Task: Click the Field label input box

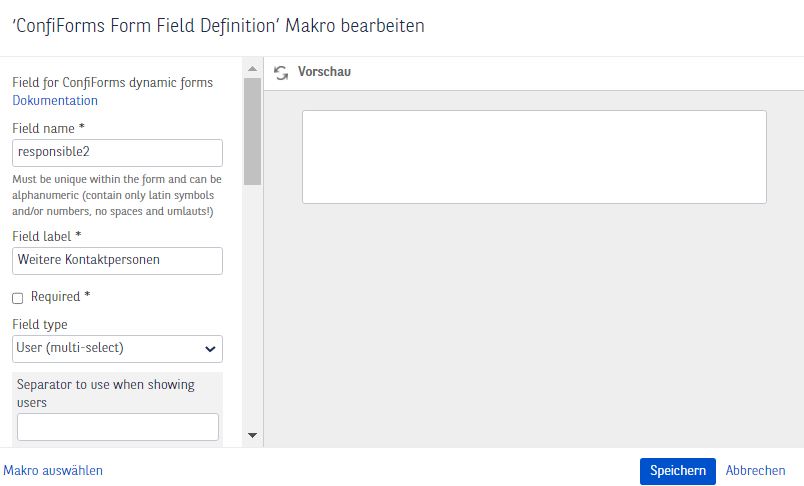Action: tap(117, 261)
